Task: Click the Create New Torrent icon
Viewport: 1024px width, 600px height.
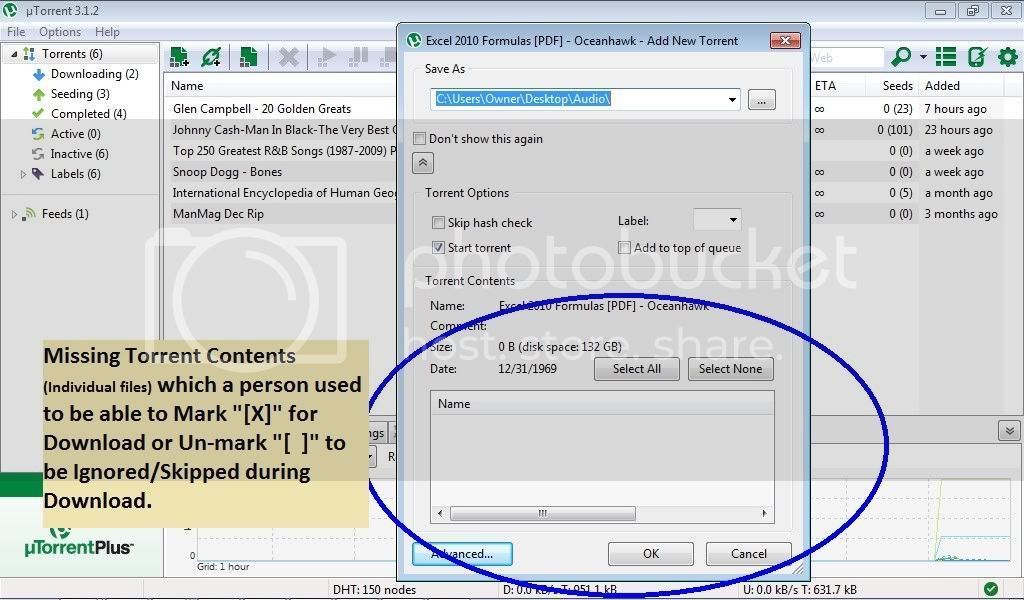Action: [x=248, y=57]
